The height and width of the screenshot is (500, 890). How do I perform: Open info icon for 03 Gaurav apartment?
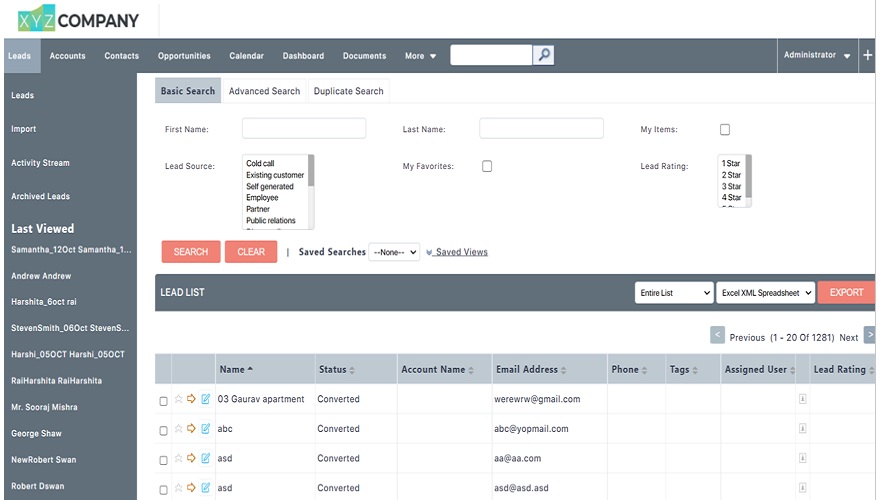coord(802,399)
